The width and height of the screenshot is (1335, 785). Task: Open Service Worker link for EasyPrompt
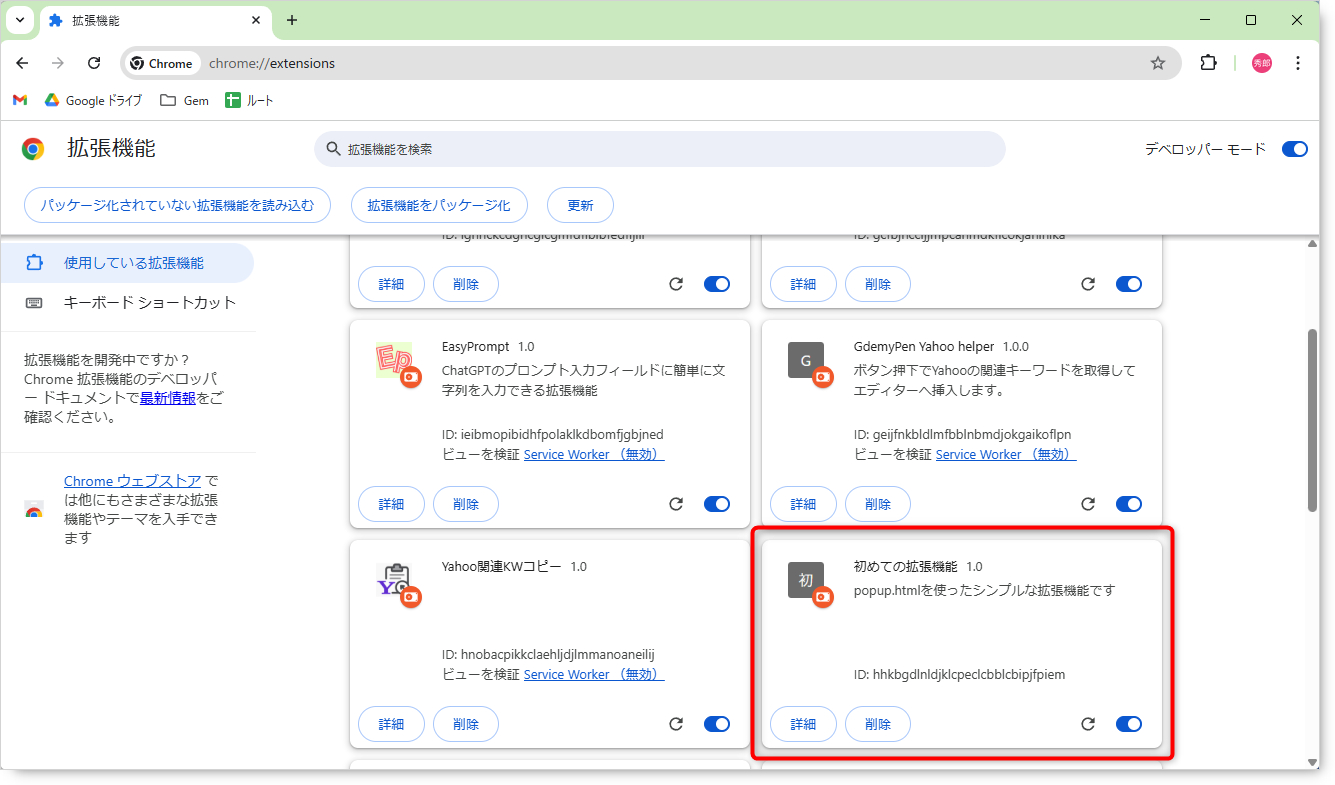click(593, 454)
